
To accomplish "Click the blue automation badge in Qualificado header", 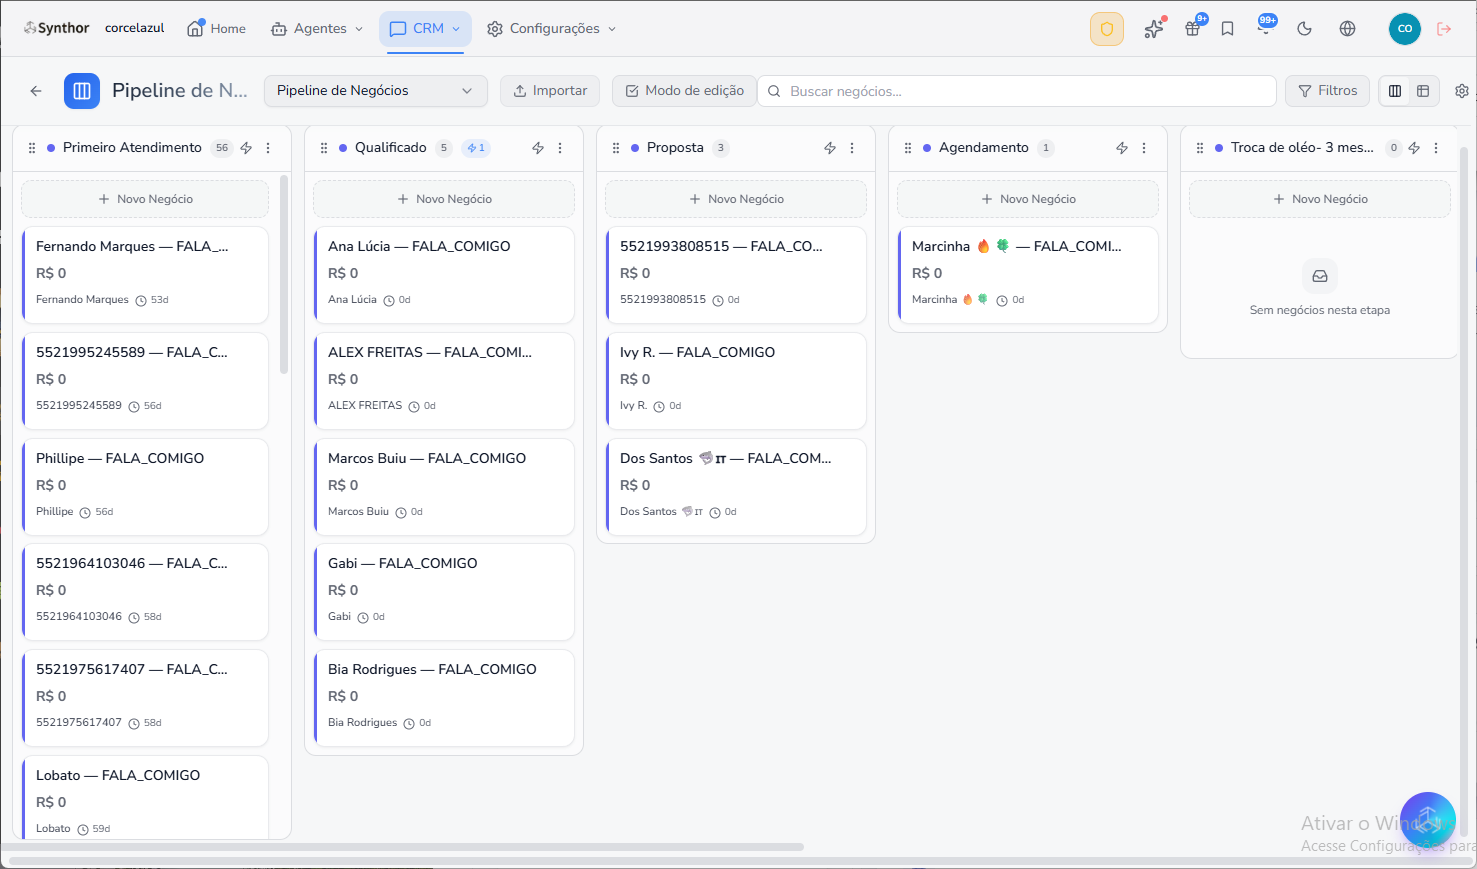I will point(476,148).
